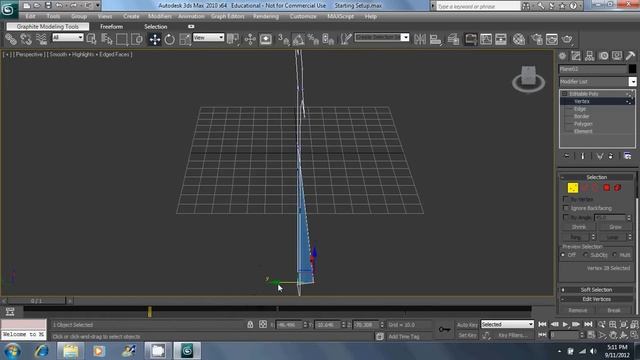Open the View reference coordinate dropdown
Image resolution: width=640 pixels, height=360 pixels.
coord(209,37)
